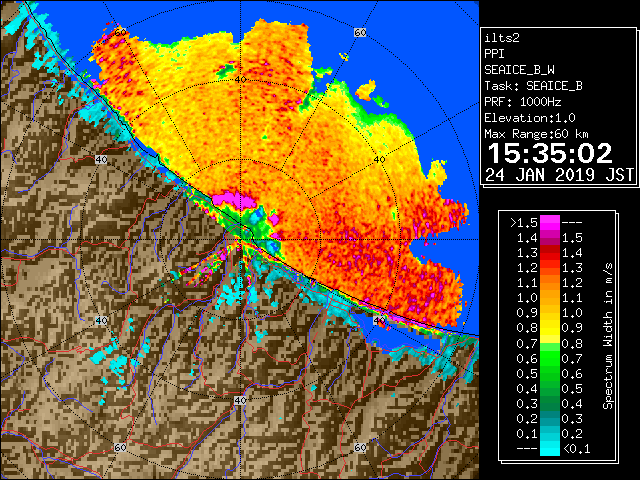Click the magenta echo patch just north-west of radar center
The height and width of the screenshot is (480, 640).
click(235, 200)
